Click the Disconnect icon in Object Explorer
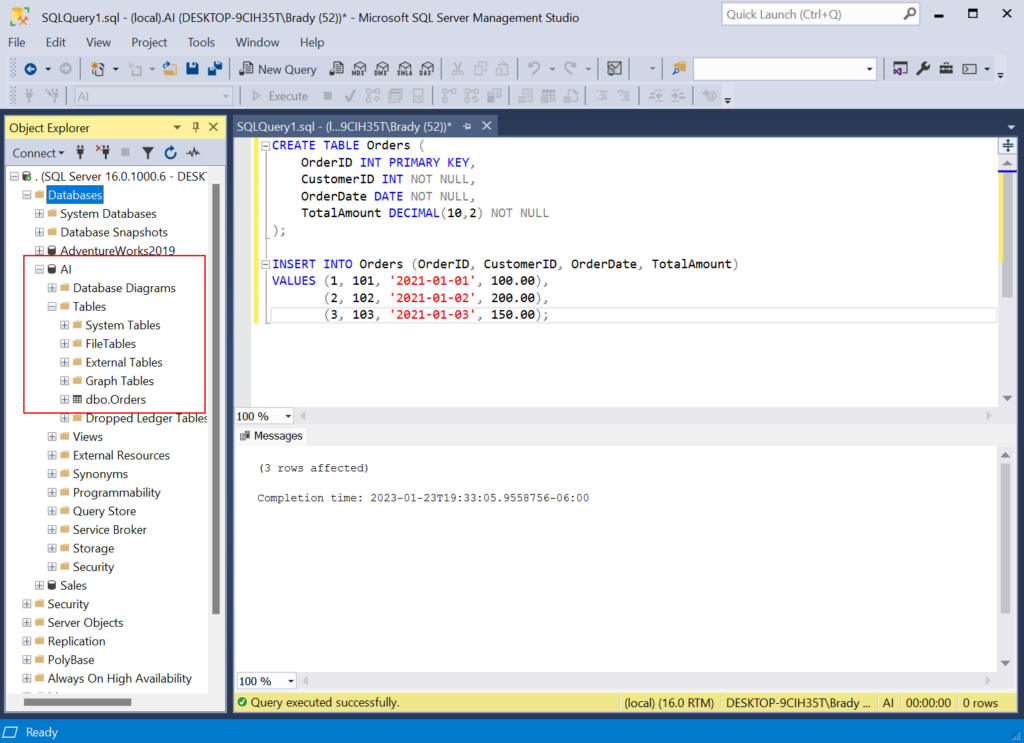Image resolution: width=1024 pixels, height=743 pixels. (x=104, y=153)
